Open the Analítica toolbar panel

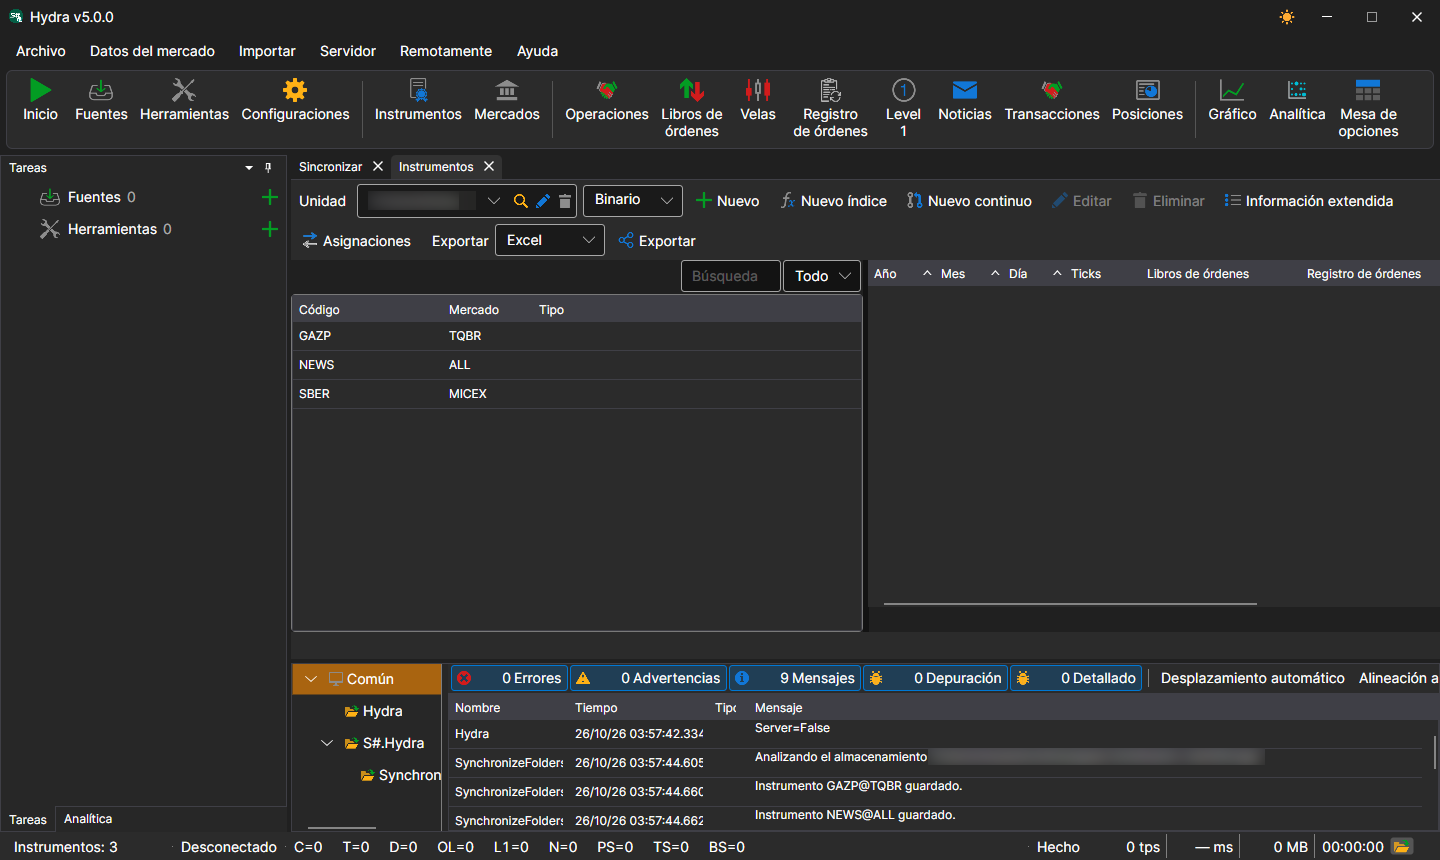[1298, 101]
